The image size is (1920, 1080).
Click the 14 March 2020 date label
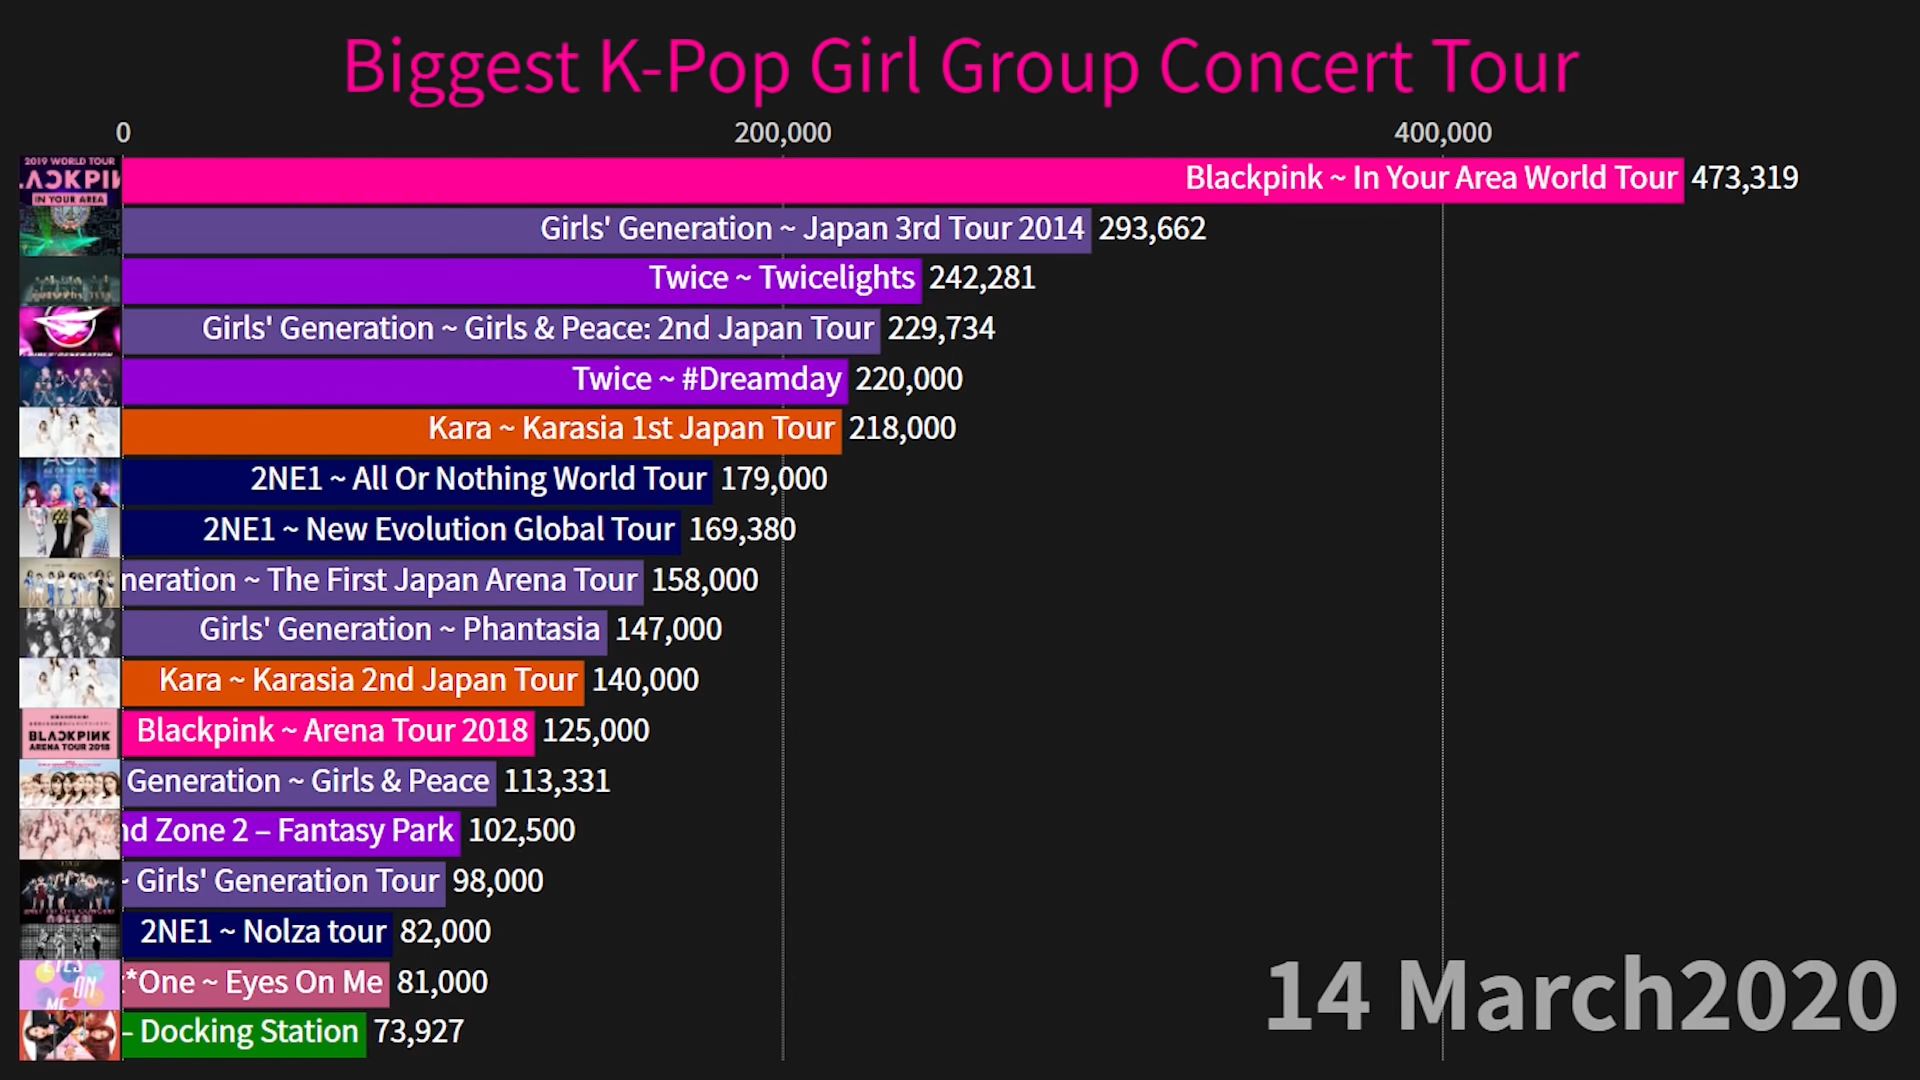click(x=1581, y=996)
